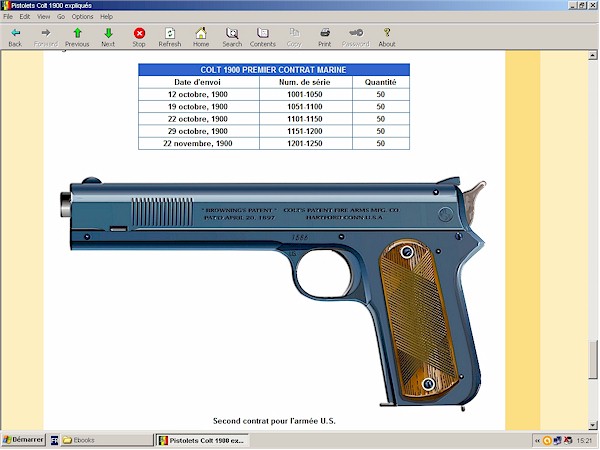Click the scrollbar down arrow
The image size is (600, 450).
[x=593, y=425]
